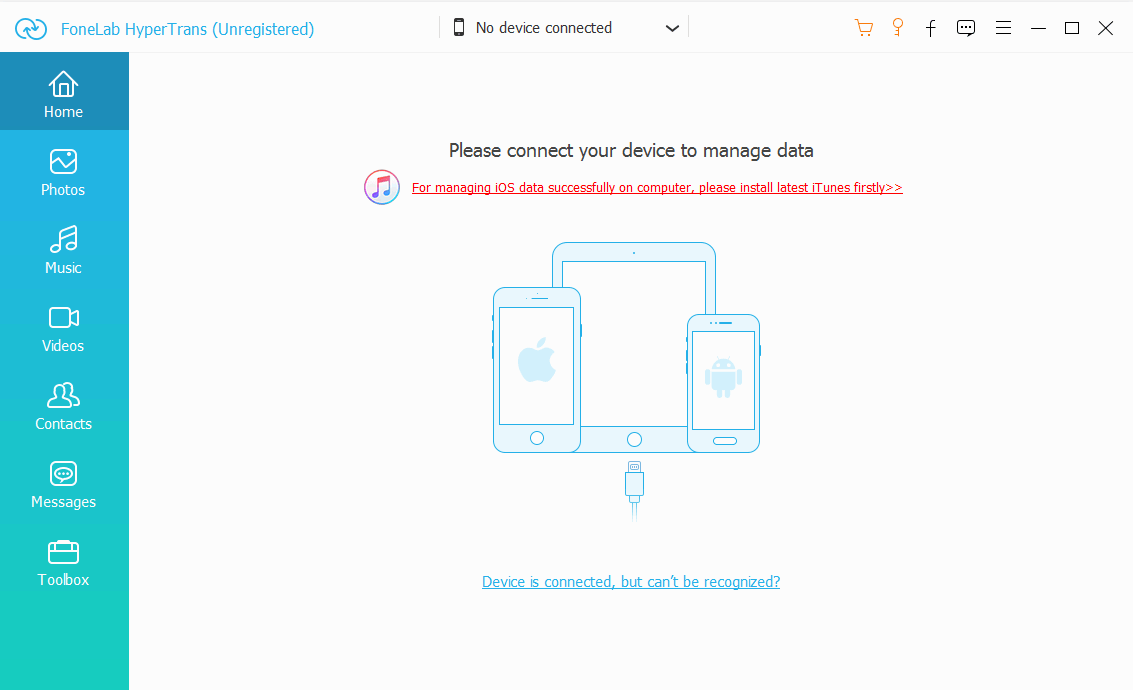The image size is (1133, 690).
Task: Go to the Home tab
Action: coord(64,92)
